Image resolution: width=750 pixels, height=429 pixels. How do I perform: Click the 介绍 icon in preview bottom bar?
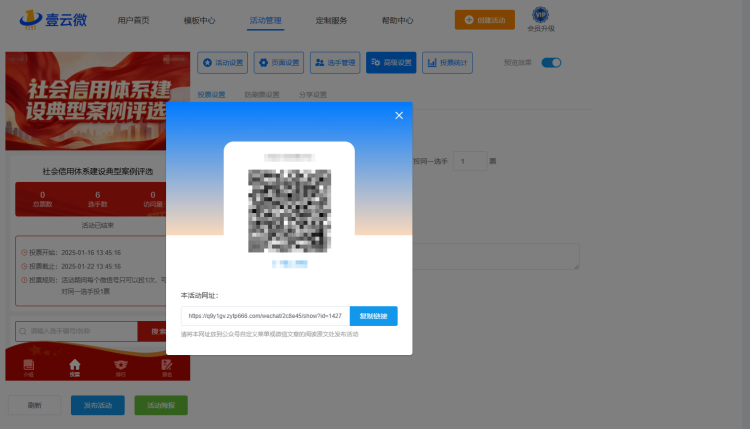click(29, 368)
